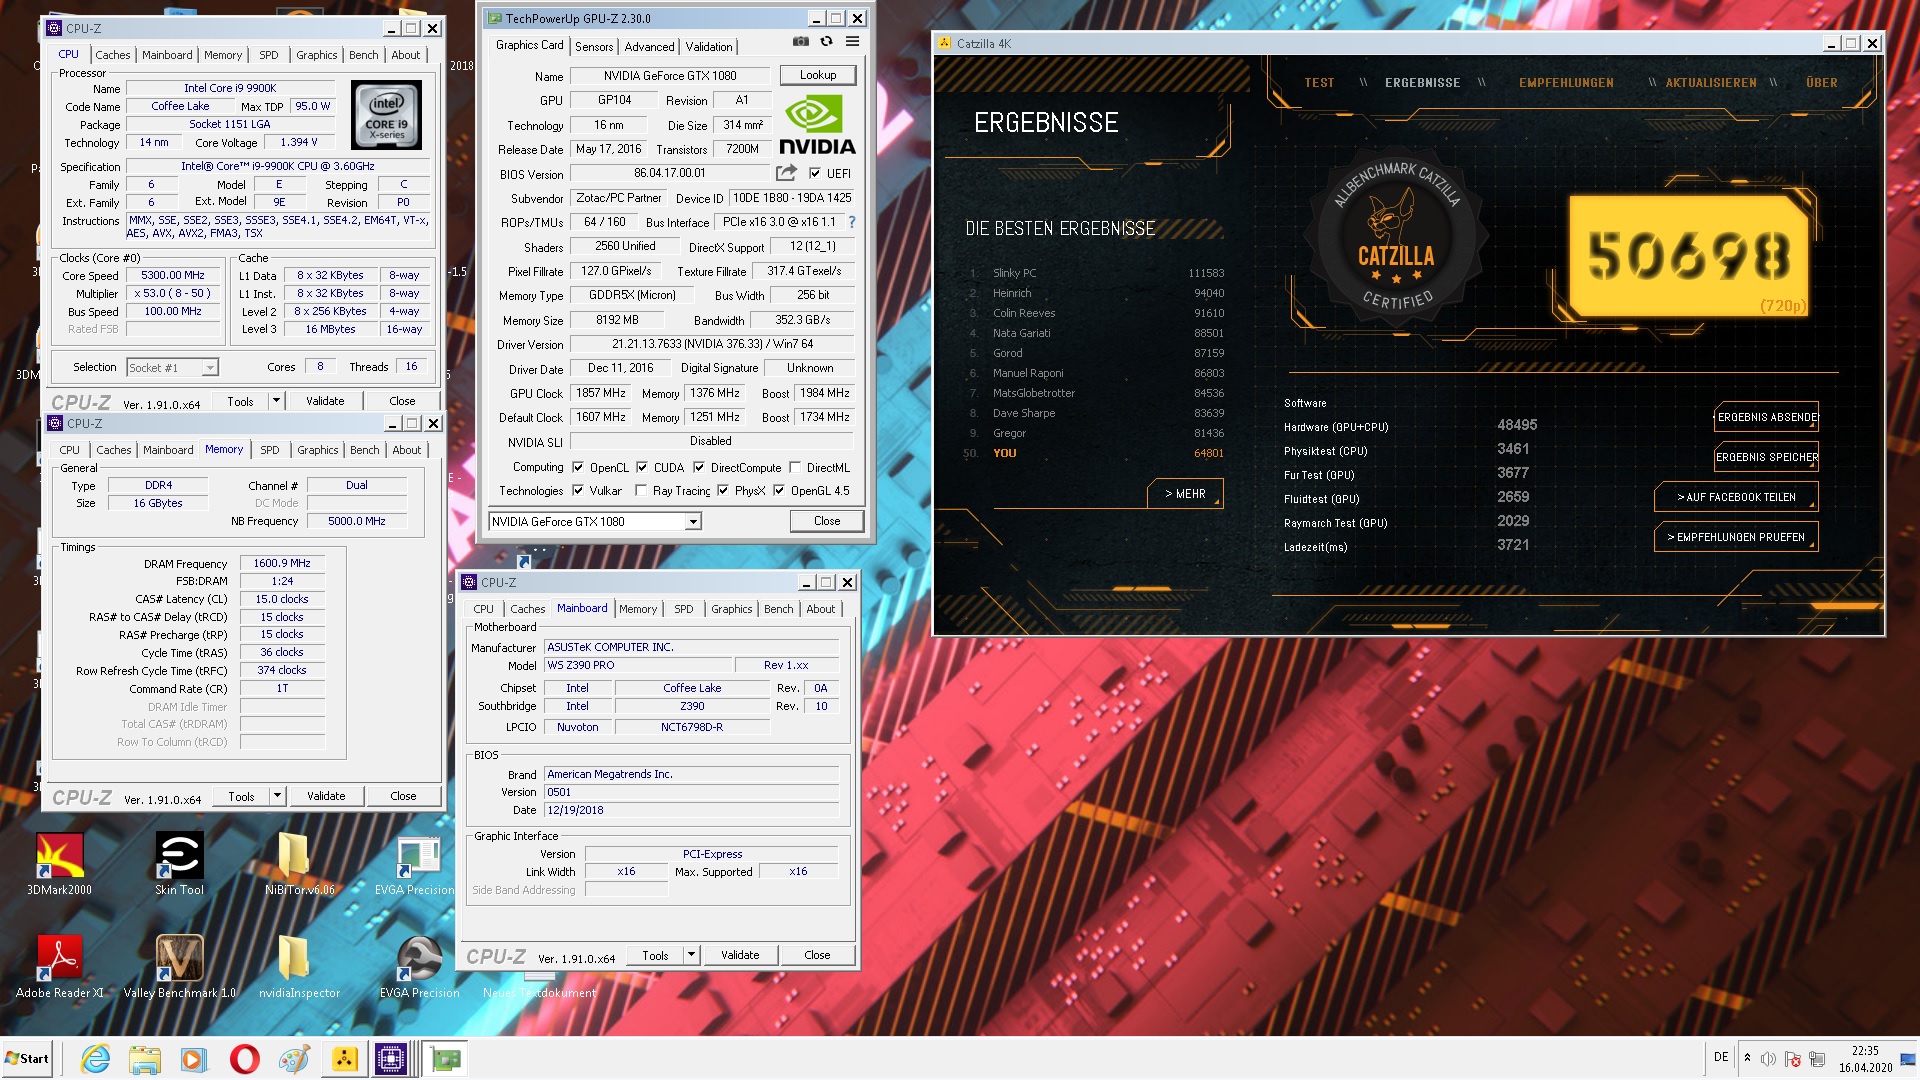
Task: Switch to Advanced tab in GPU-Z
Action: pos(649,46)
